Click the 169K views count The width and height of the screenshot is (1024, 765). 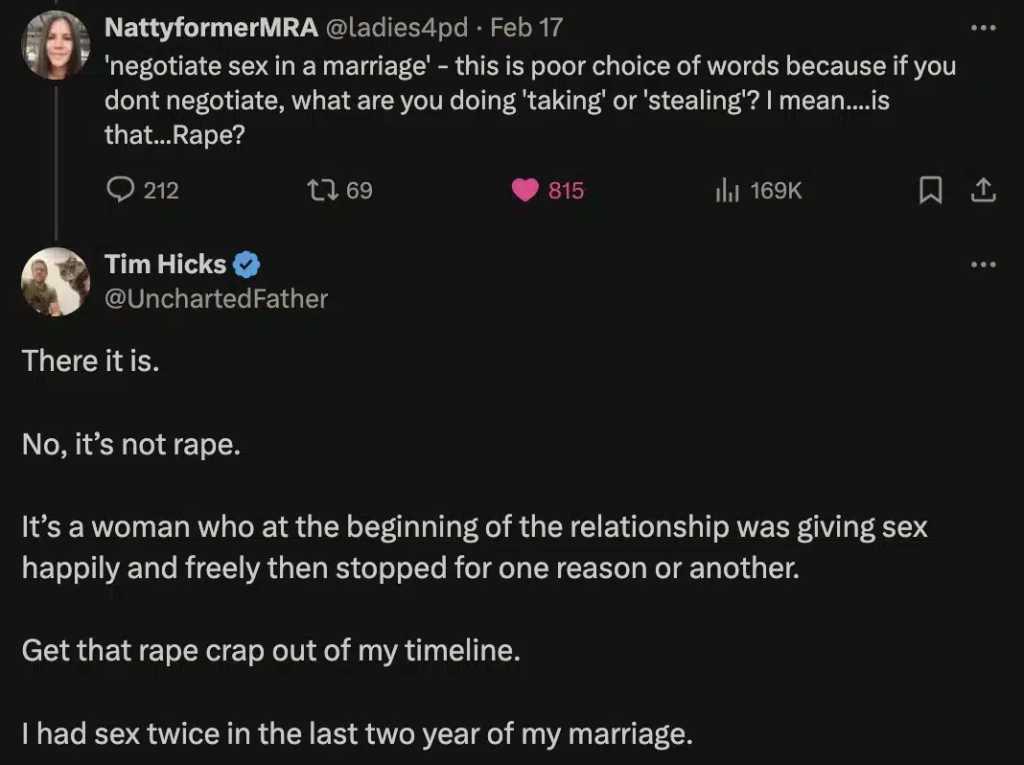[x=775, y=190]
